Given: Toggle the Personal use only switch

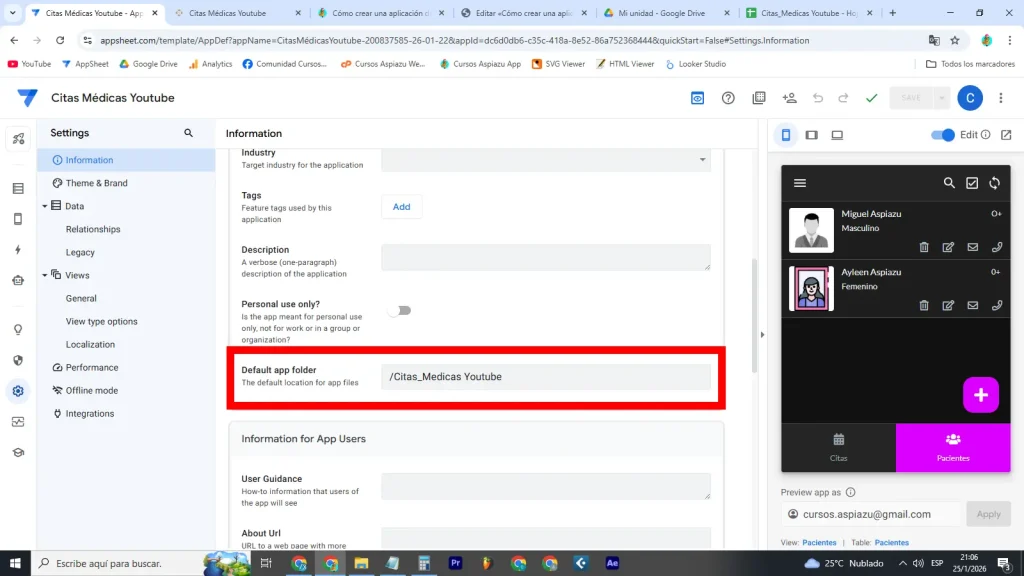Looking at the screenshot, I should (400, 310).
